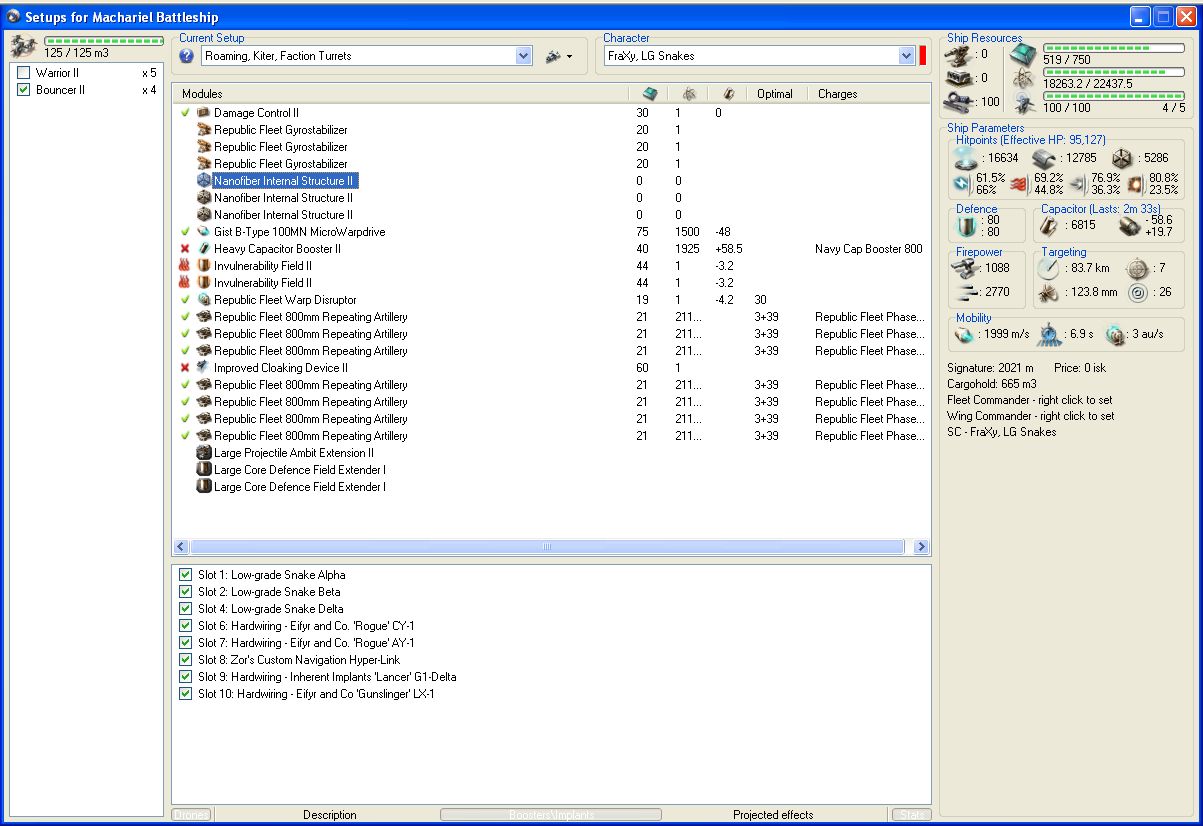
Task: Switch to the Description tab
Action: pyautogui.click(x=329, y=815)
